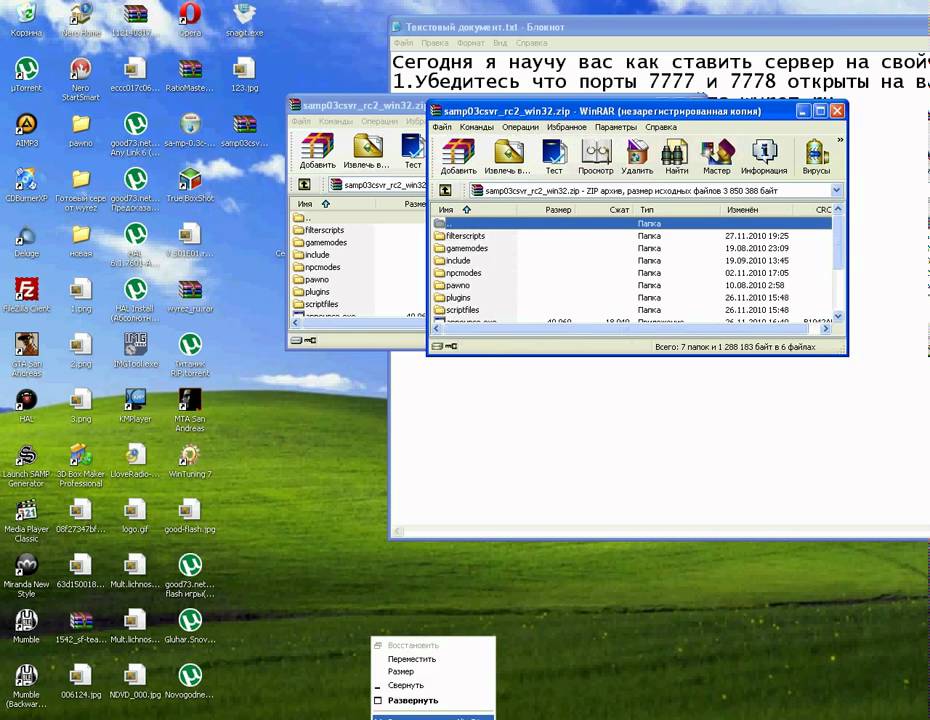The height and width of the screenshot is (720, 930).
Task: Open the Избранное menu in WinRAR
Action: (x=566, y=127)
